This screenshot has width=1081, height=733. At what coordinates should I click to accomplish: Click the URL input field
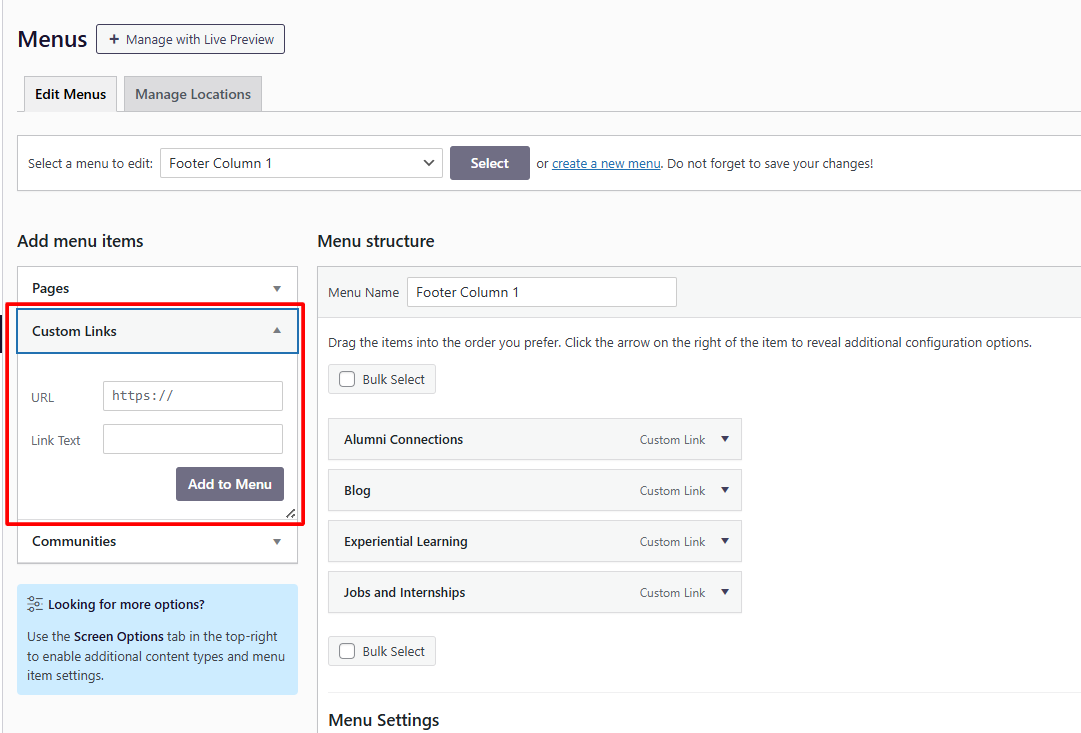(x=193, y=396)
